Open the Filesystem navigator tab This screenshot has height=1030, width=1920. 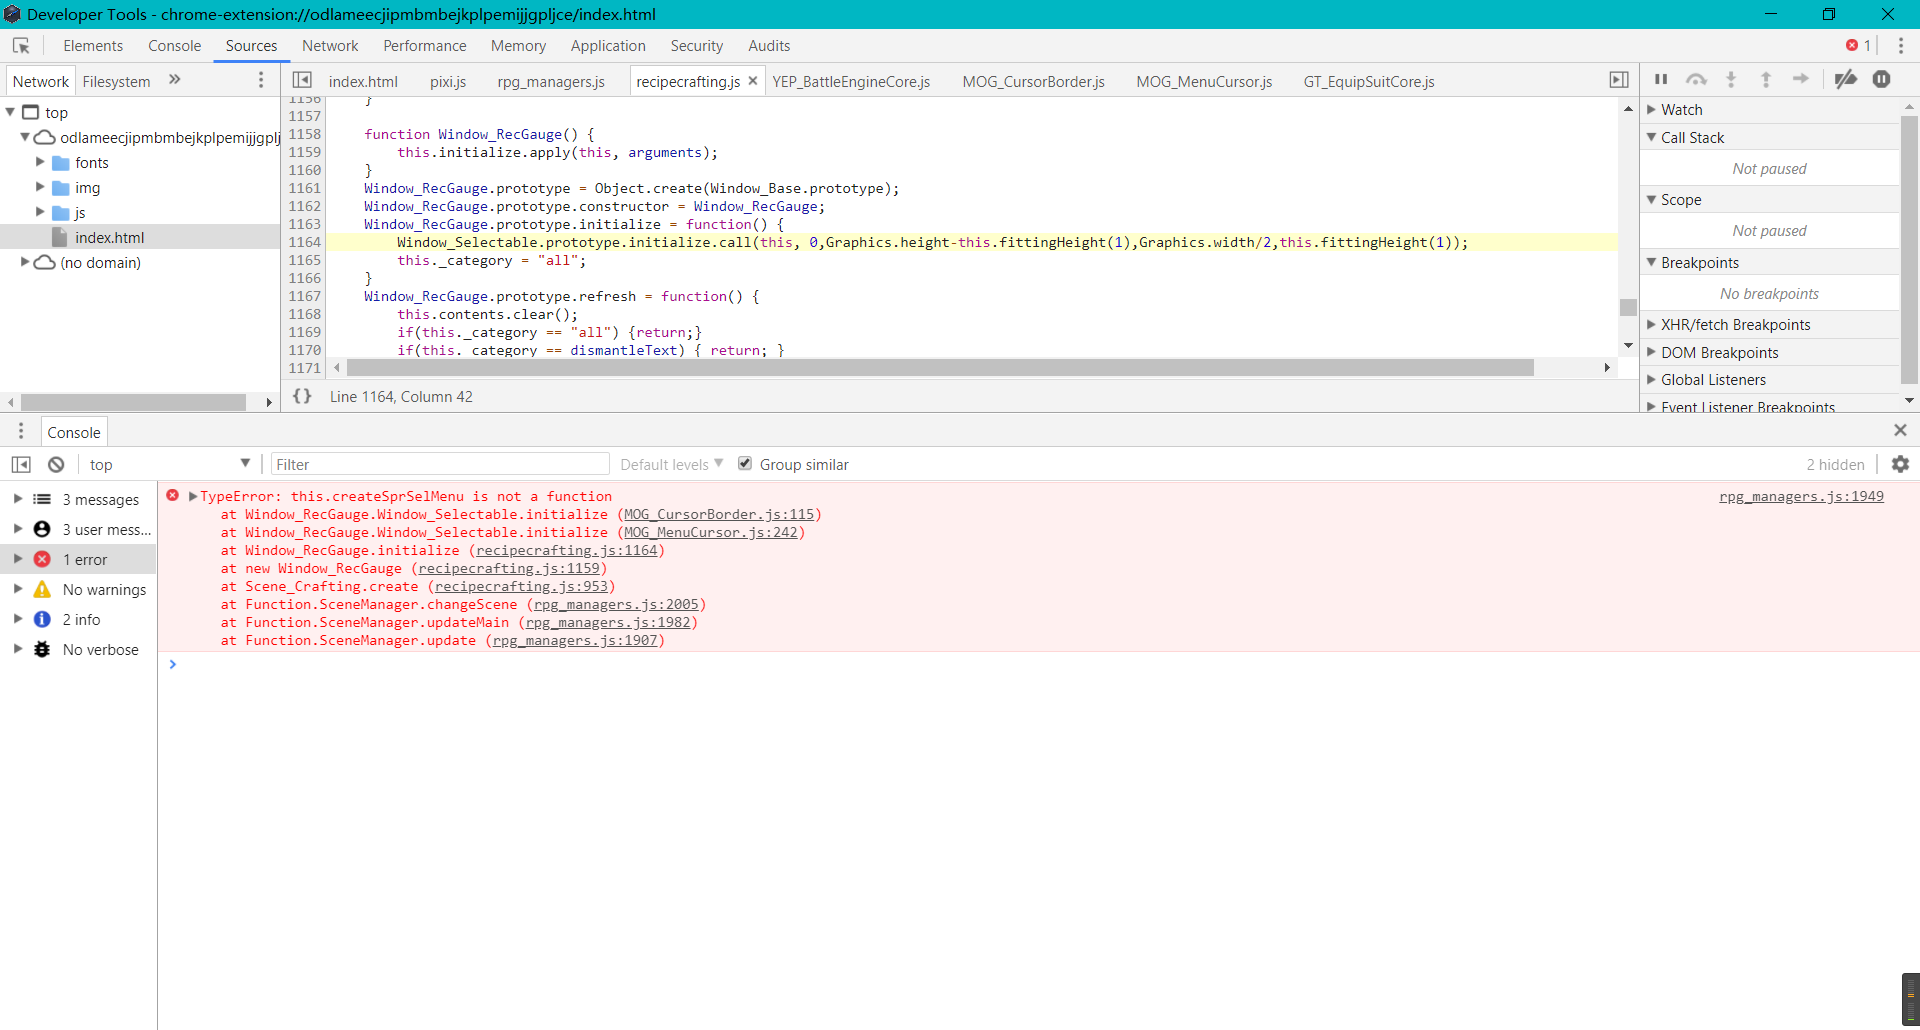116,82
